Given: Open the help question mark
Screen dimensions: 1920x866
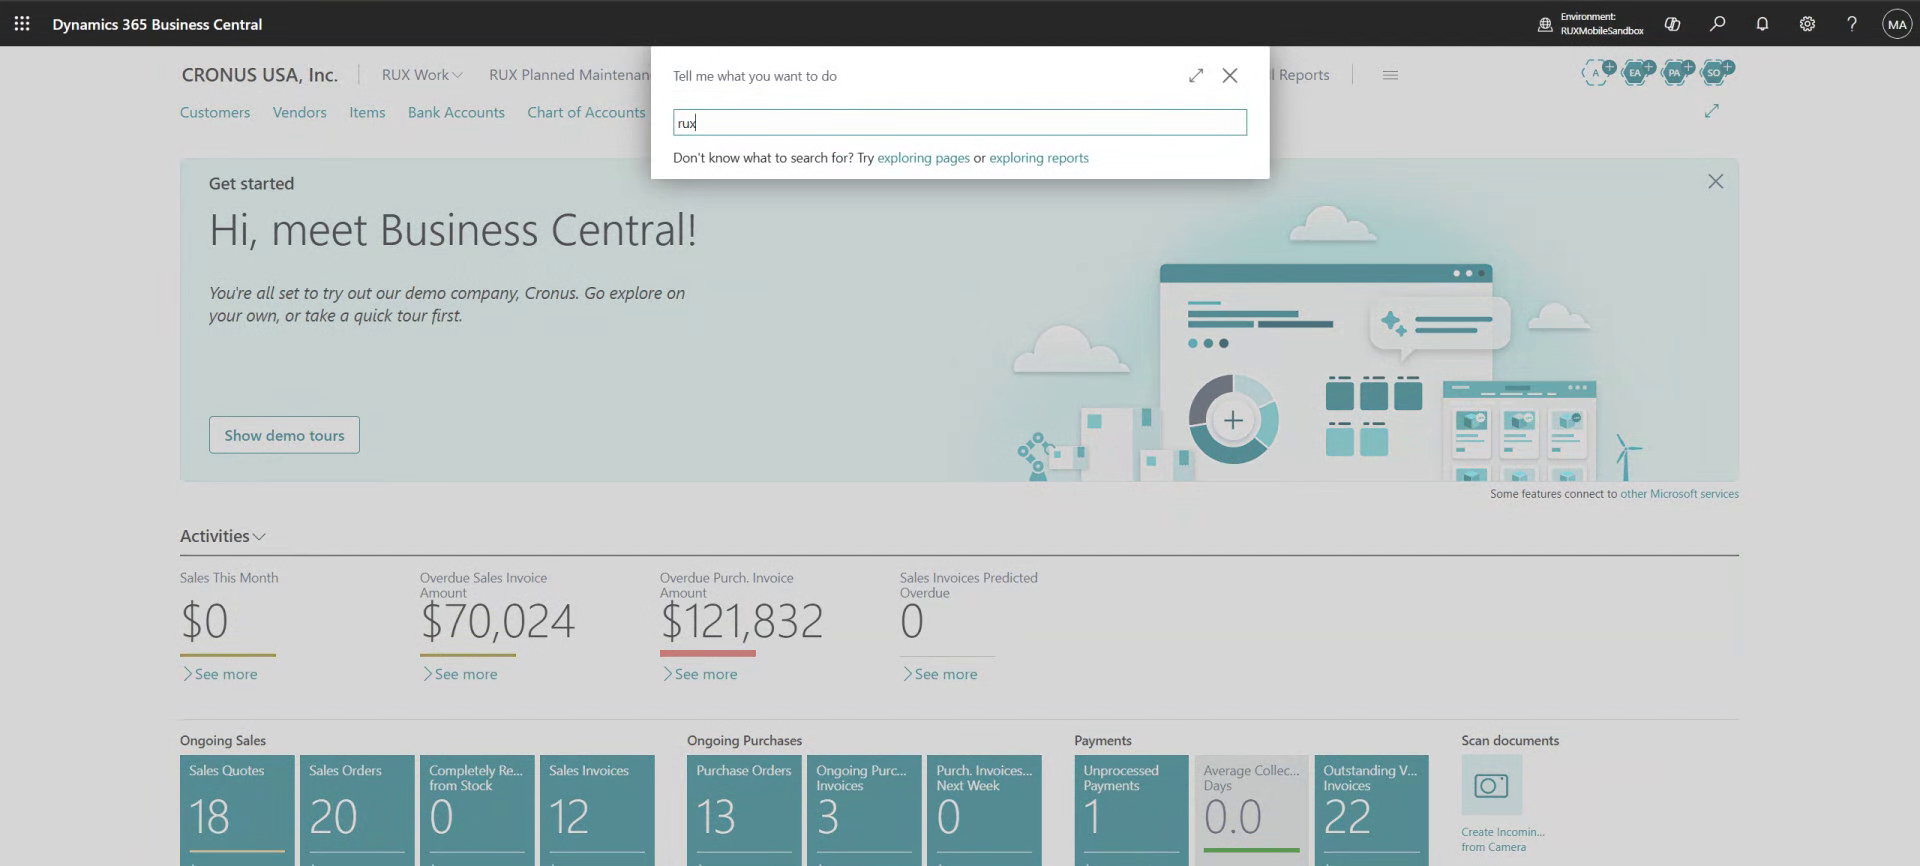Looking at the screenshot, I should [x=1852, y=24].
